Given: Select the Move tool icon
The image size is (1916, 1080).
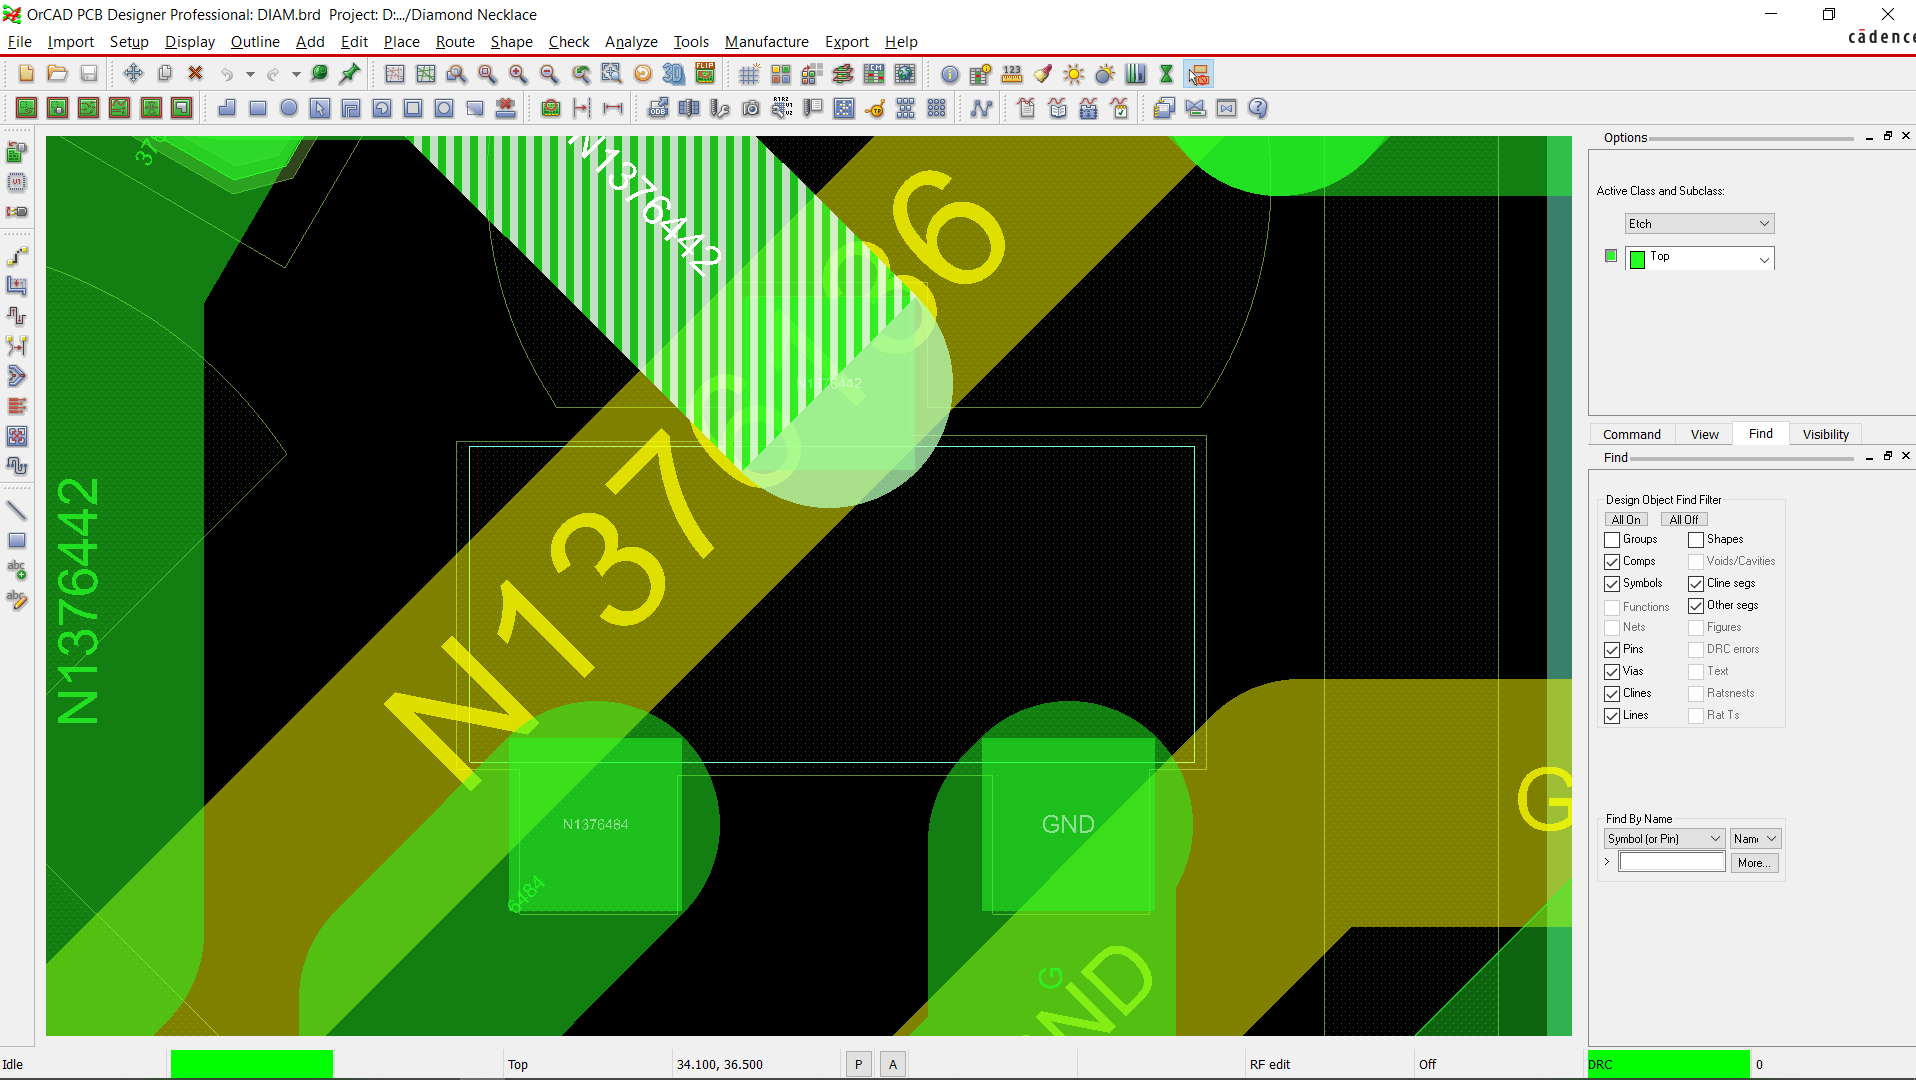Looking at the screenshot, I should [x=133, y=73].
